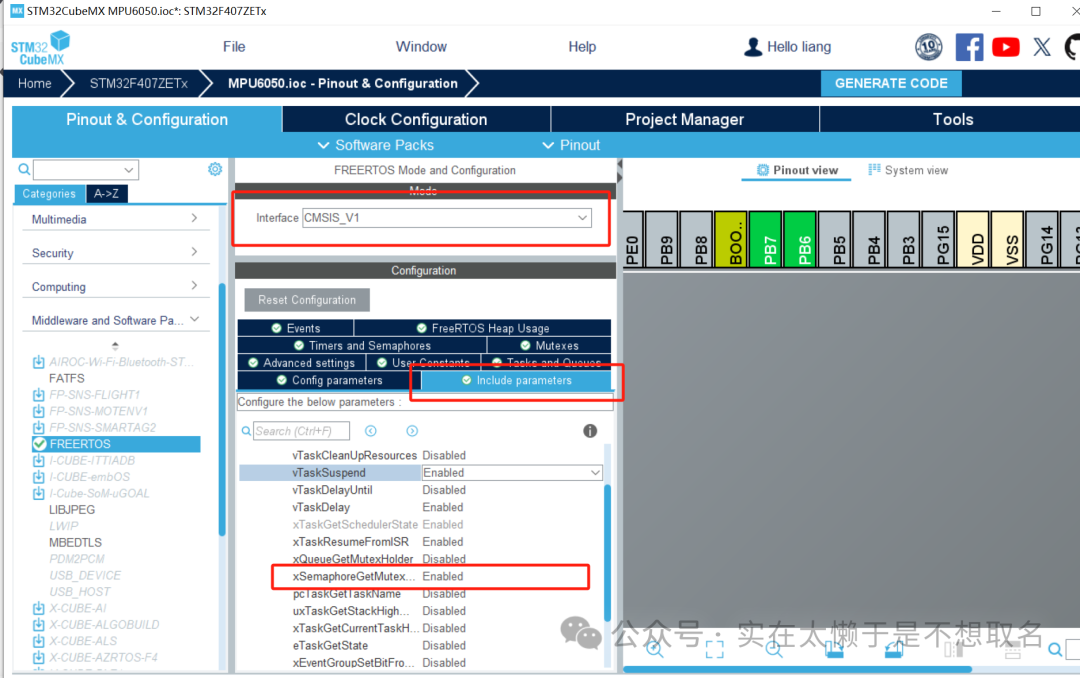This screenshot has width=1080, height=678.
Task: Switch to Project Manager tab
Action: pos(685,119)
